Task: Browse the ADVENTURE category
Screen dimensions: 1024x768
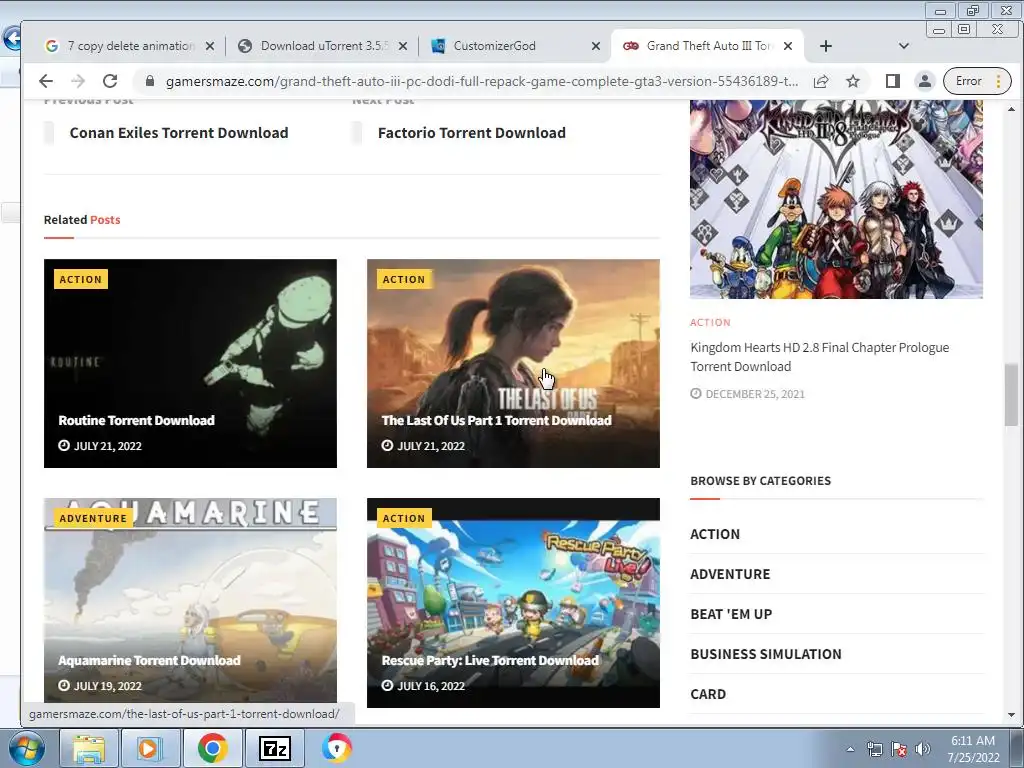Action: pyautogui.click(x=730, y=574)
